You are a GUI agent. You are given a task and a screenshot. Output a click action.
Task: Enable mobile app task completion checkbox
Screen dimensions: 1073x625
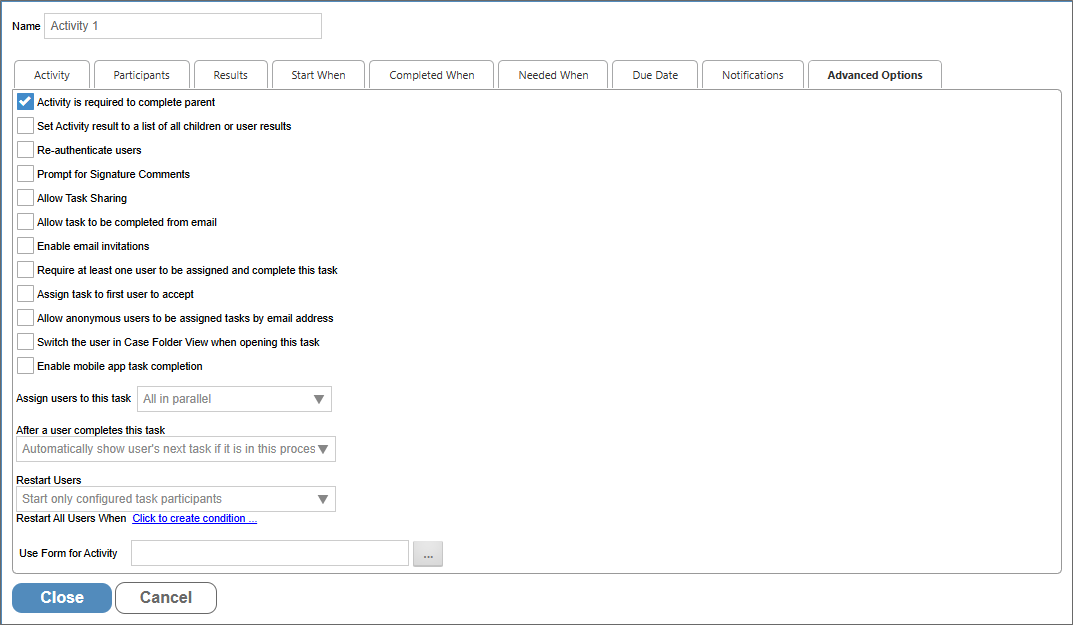(x=26, y=366)
